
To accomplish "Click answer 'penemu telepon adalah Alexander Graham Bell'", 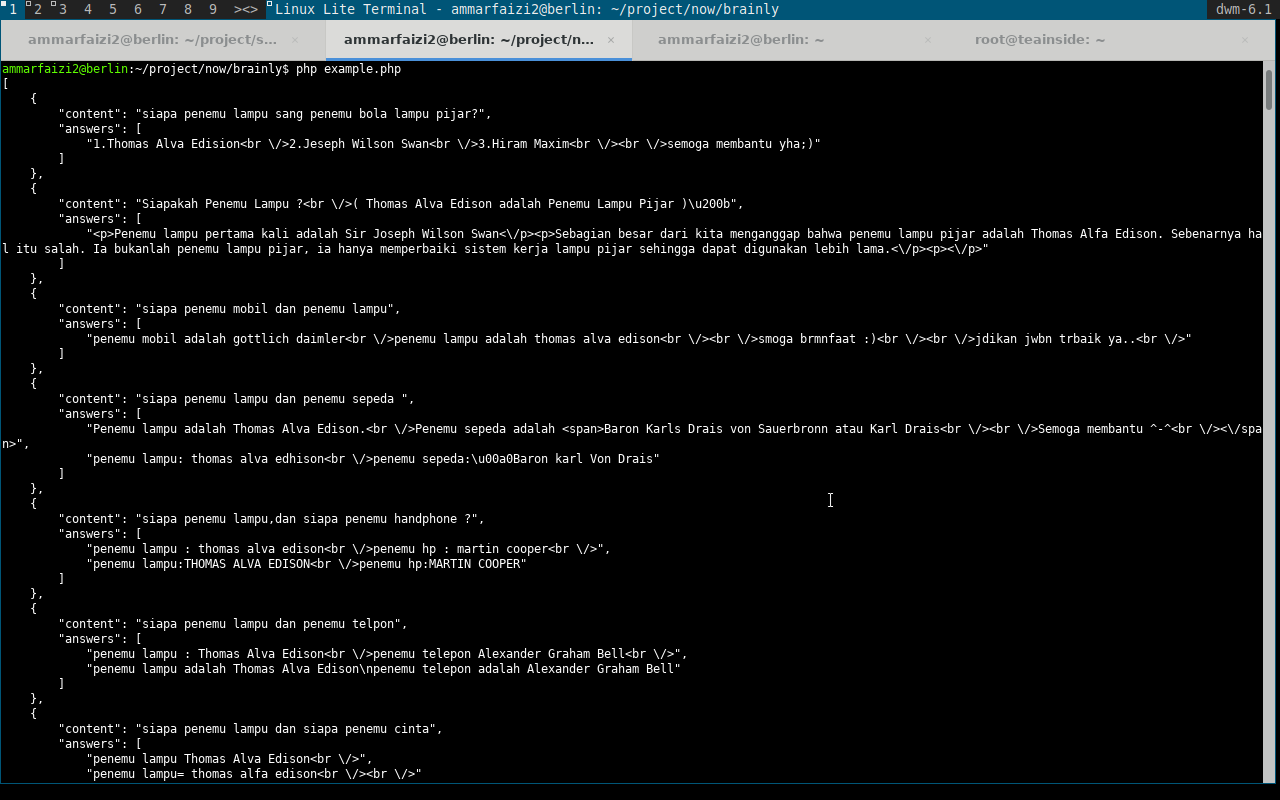I will [x=383, y=669].
